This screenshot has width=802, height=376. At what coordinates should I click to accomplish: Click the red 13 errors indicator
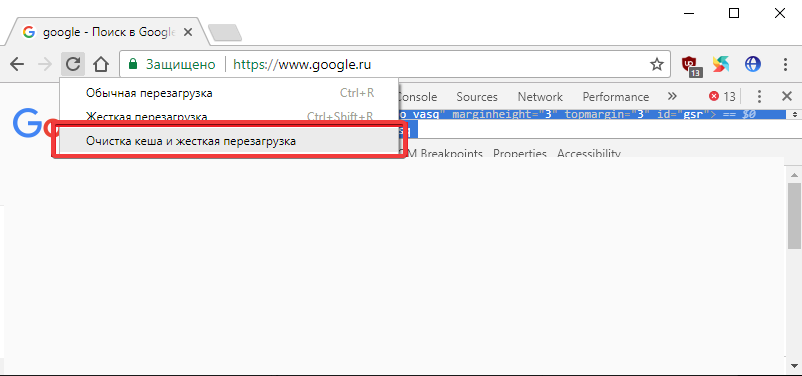[x=722, y=96]
